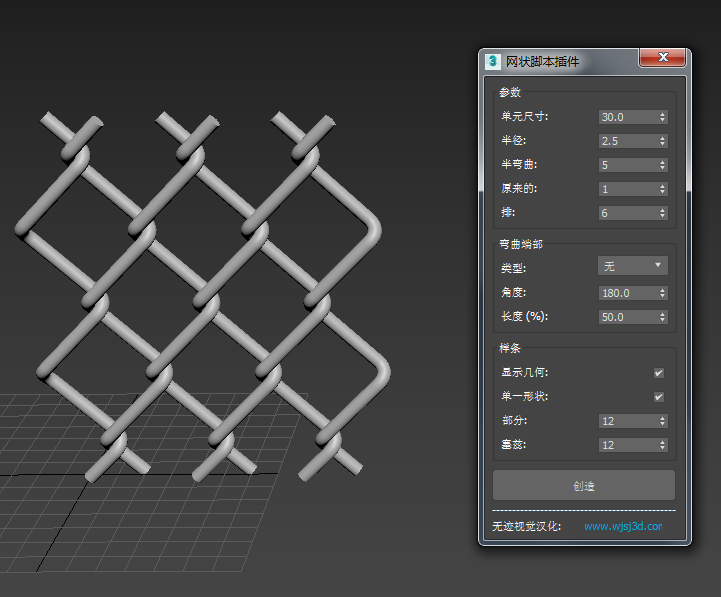Image resolution: width=721 pixels, height=597 pixels.
Task: Toggle the 单一形状 checkbox
Action: (x=659, y=397)
